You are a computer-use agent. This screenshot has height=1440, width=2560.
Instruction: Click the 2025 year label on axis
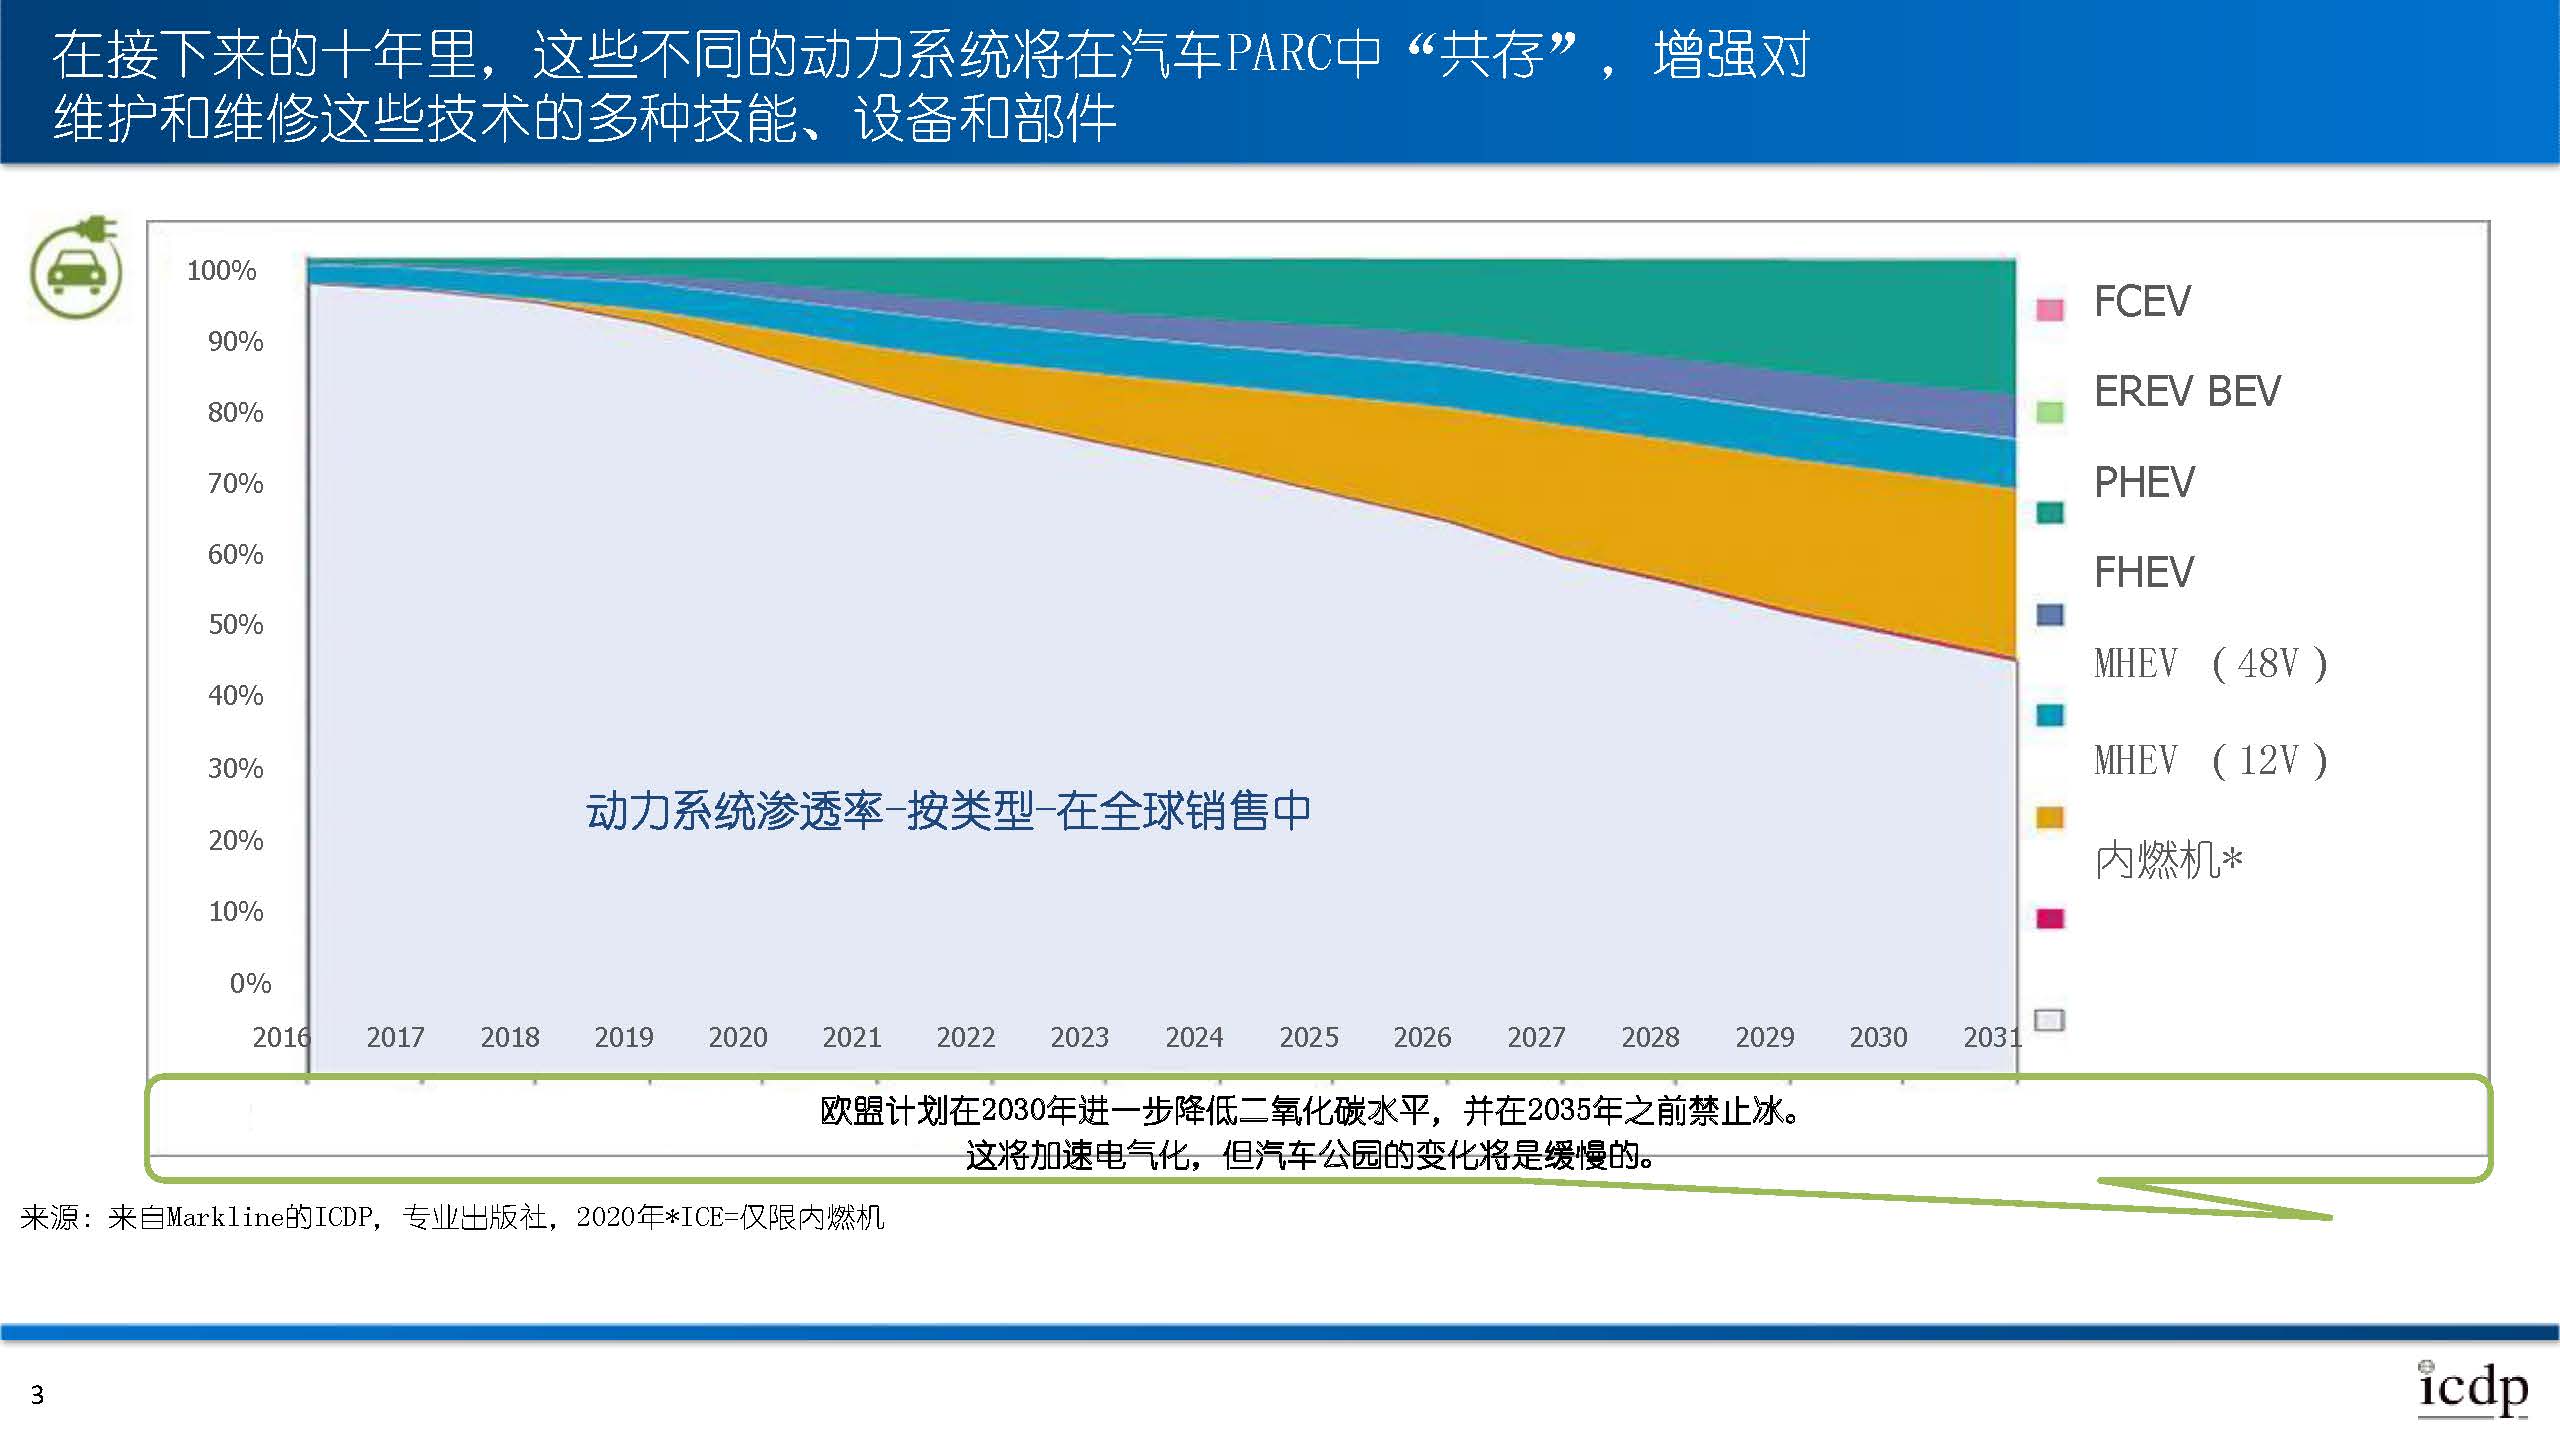tap(1308, 1037)
